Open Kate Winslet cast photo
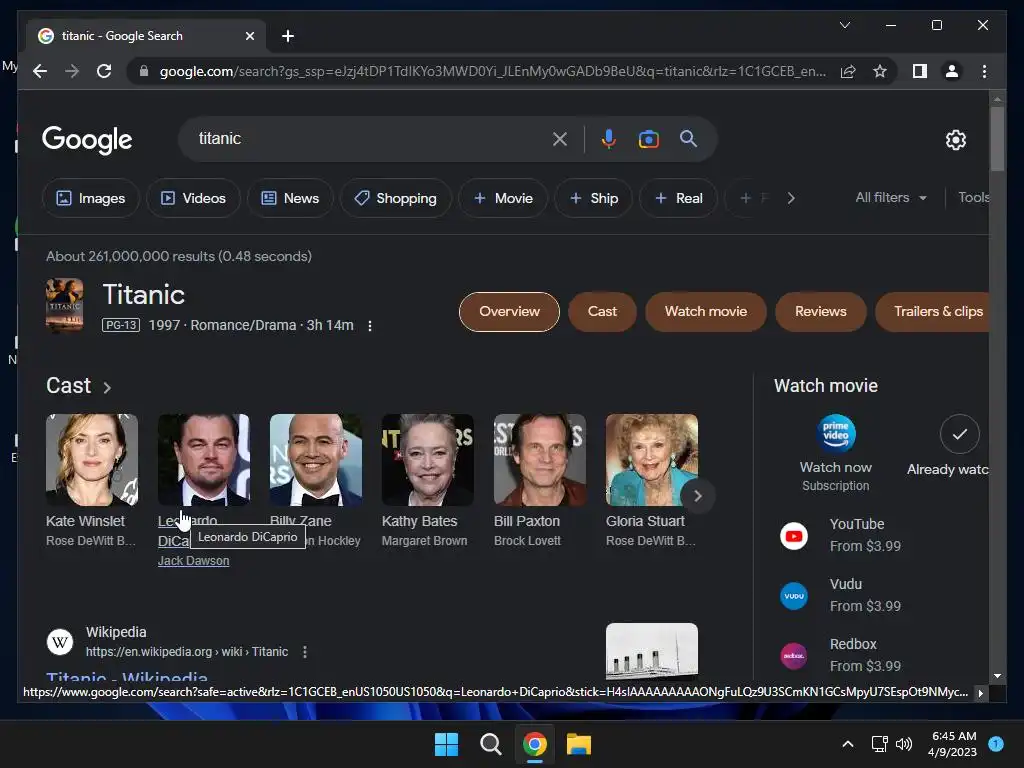The image size is (1024, 768). point(92,460)
